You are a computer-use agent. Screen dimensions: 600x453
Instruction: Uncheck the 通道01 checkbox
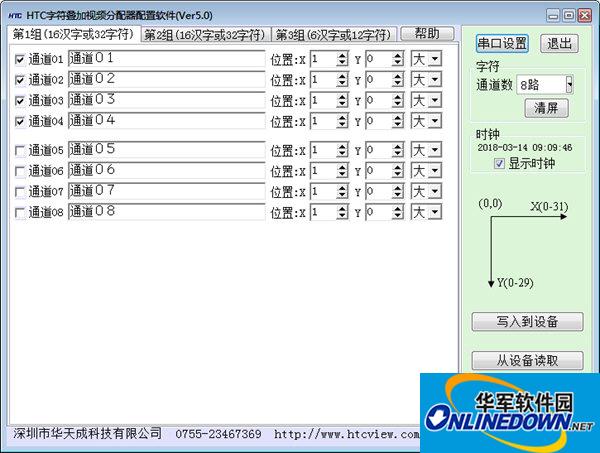(x=21, y=59)
